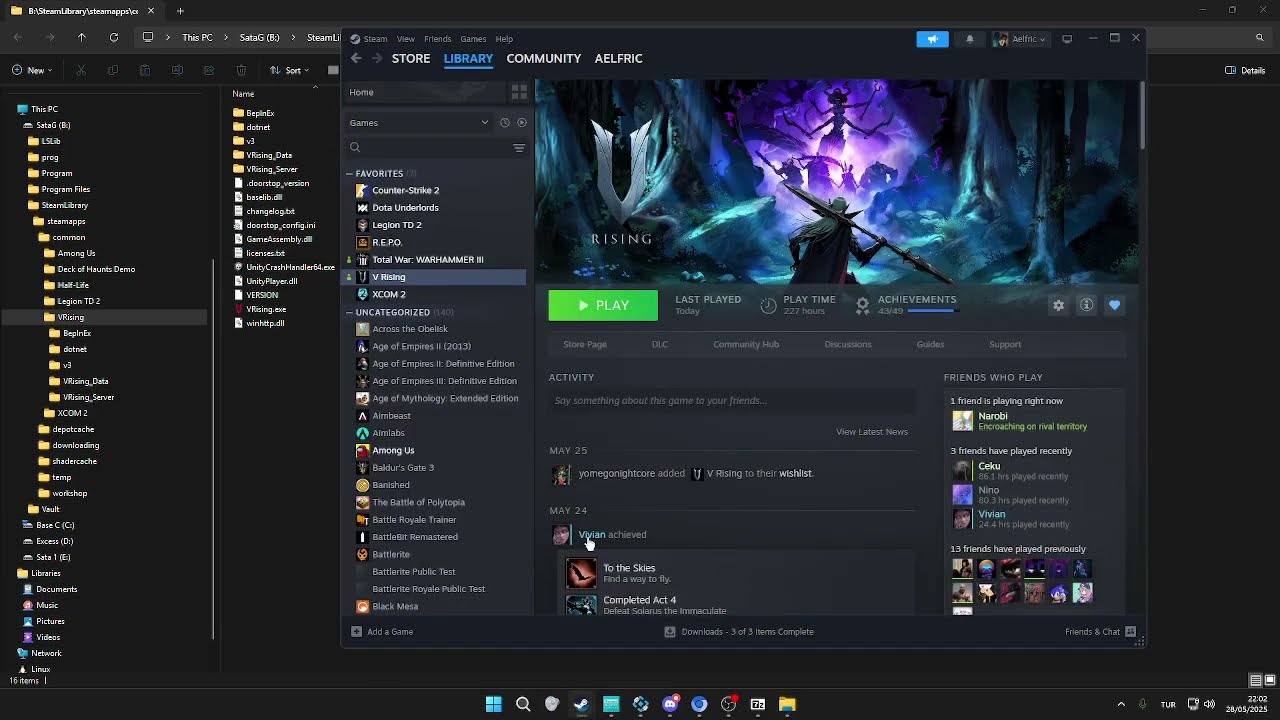Click the activity status input field
Screen dimensions: 1280x720
click(731, 401)
